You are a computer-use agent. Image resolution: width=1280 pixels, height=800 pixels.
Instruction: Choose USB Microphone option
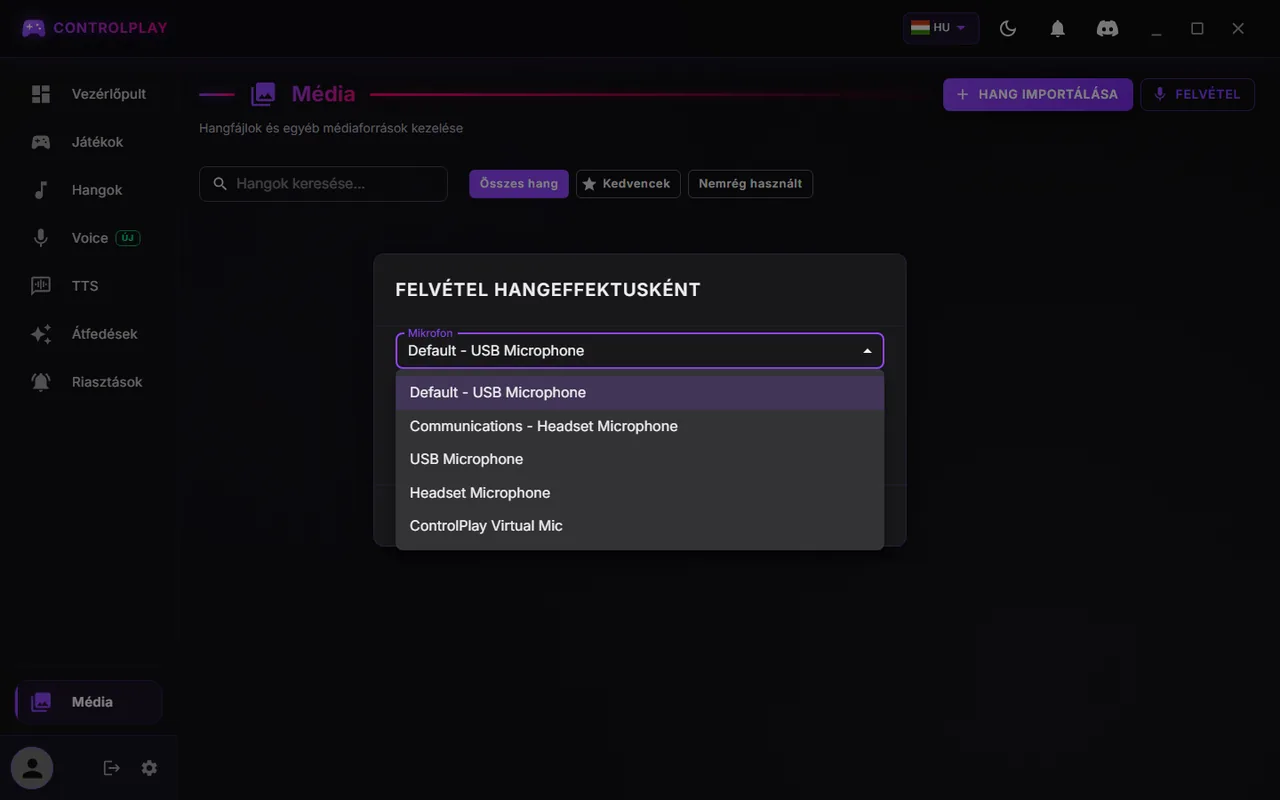[640, 459]
